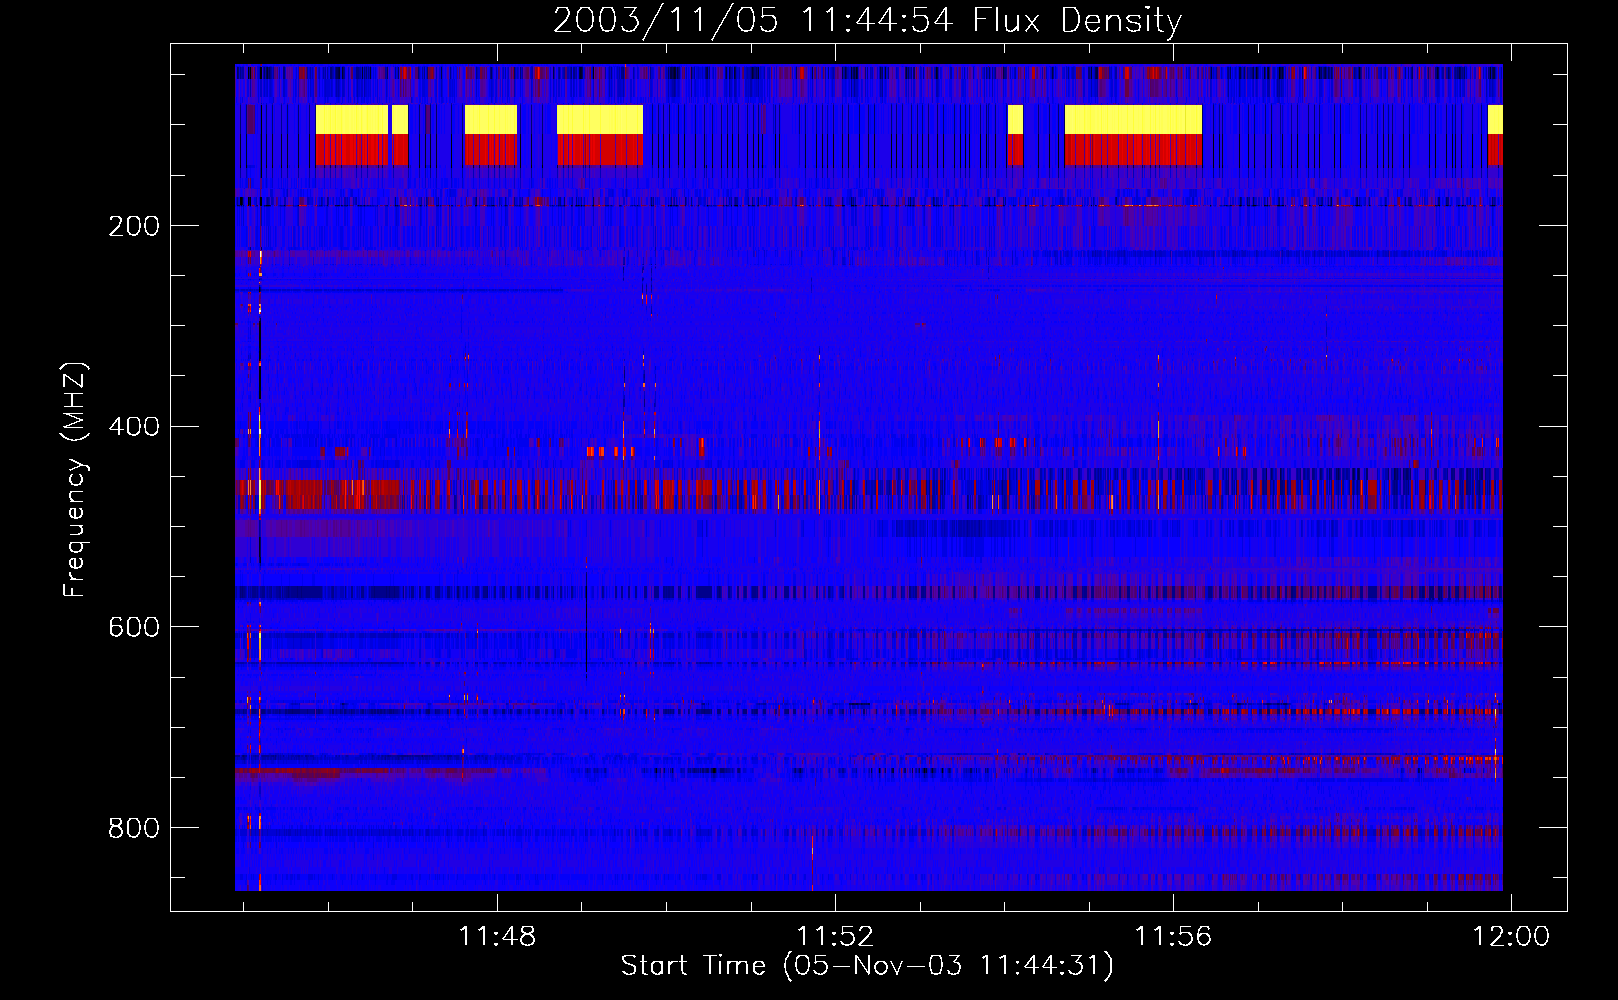Click the plot title '2003/11/05 11:44:54 Flux Density'
The width and height of the screenshot is (1618, 1000).
pos(868,20)
